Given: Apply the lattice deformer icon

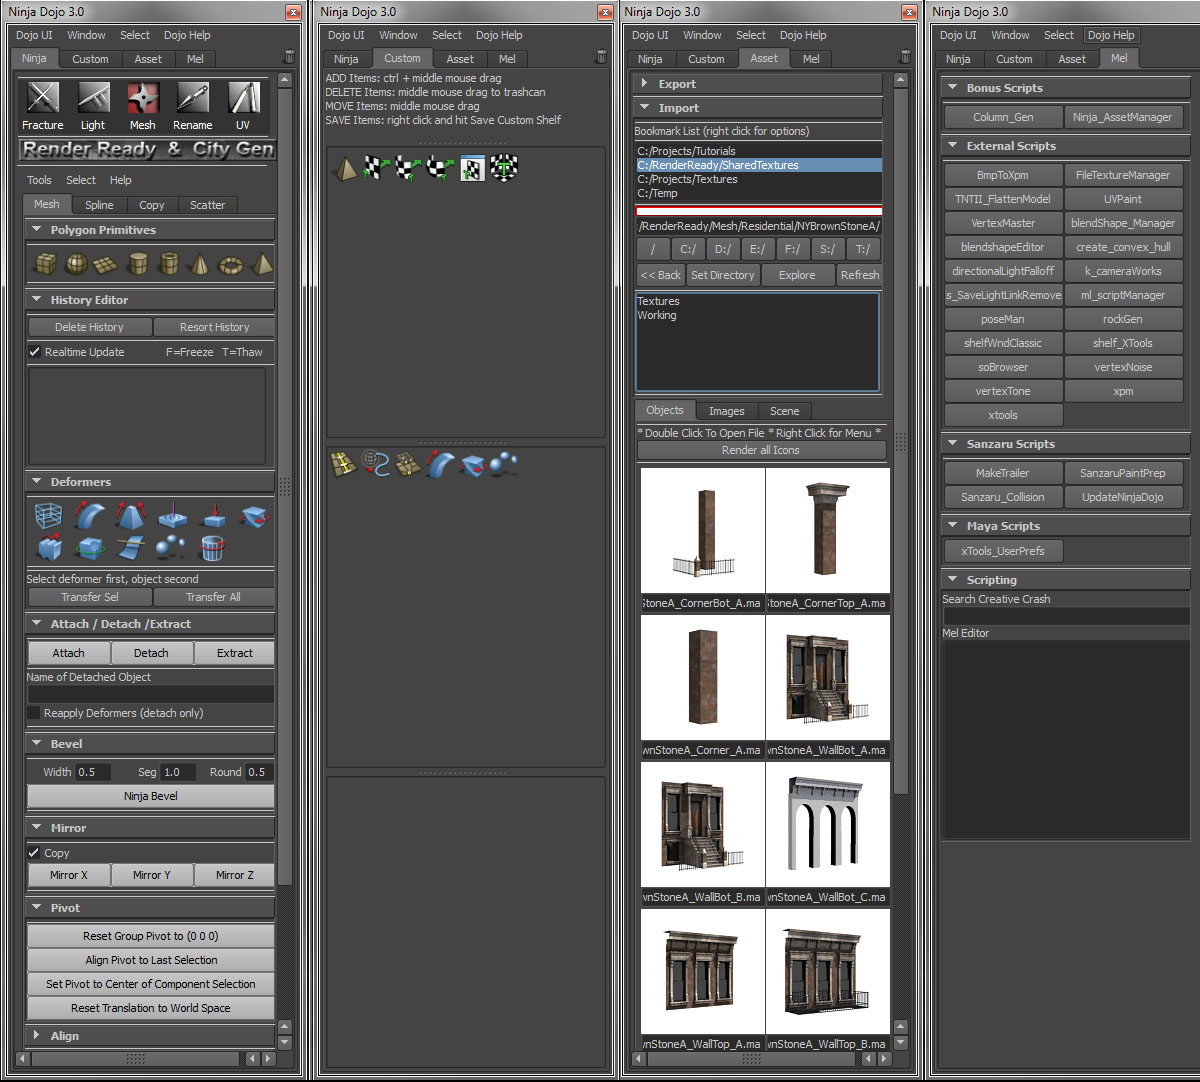Looking at the screenshot, I should tap(46, 516).
